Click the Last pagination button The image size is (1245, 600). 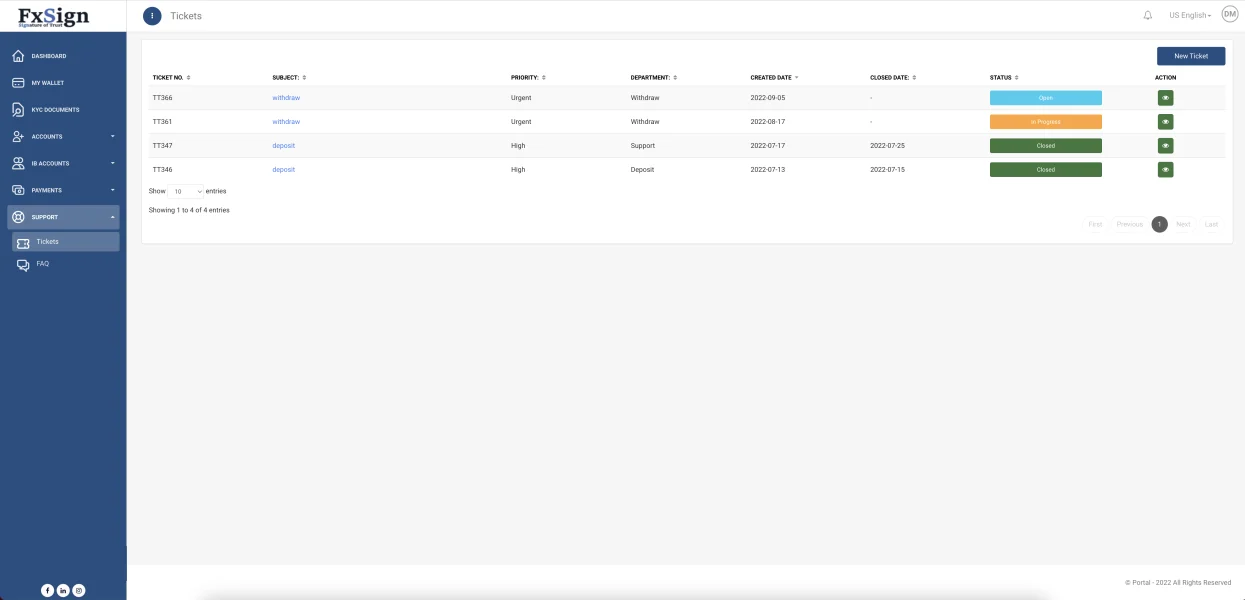(1211, 224)
